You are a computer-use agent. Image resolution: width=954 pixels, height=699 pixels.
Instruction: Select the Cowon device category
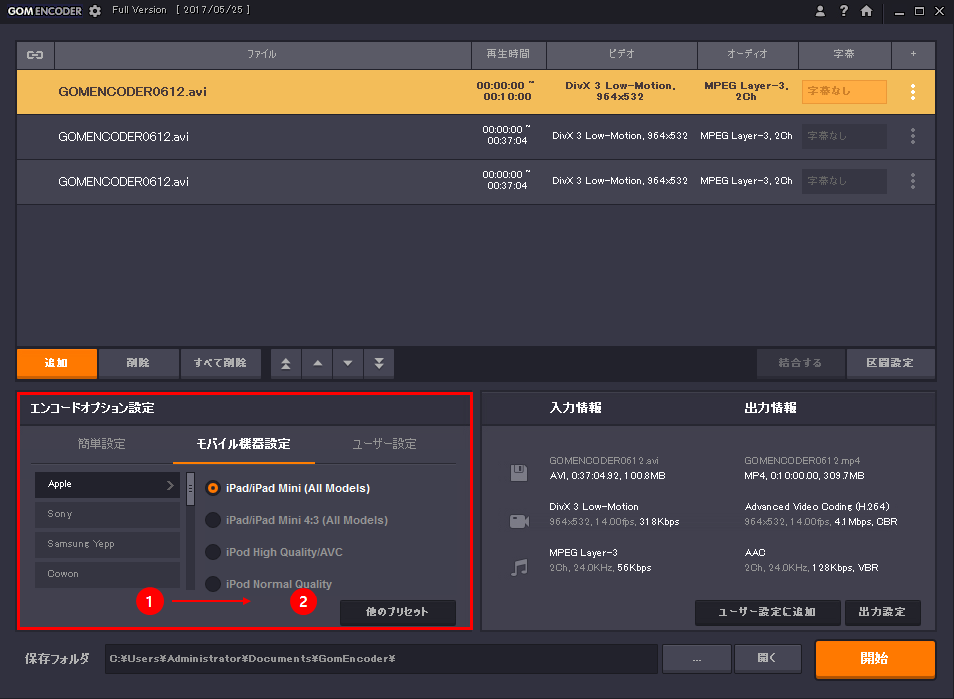pos(107,574)
